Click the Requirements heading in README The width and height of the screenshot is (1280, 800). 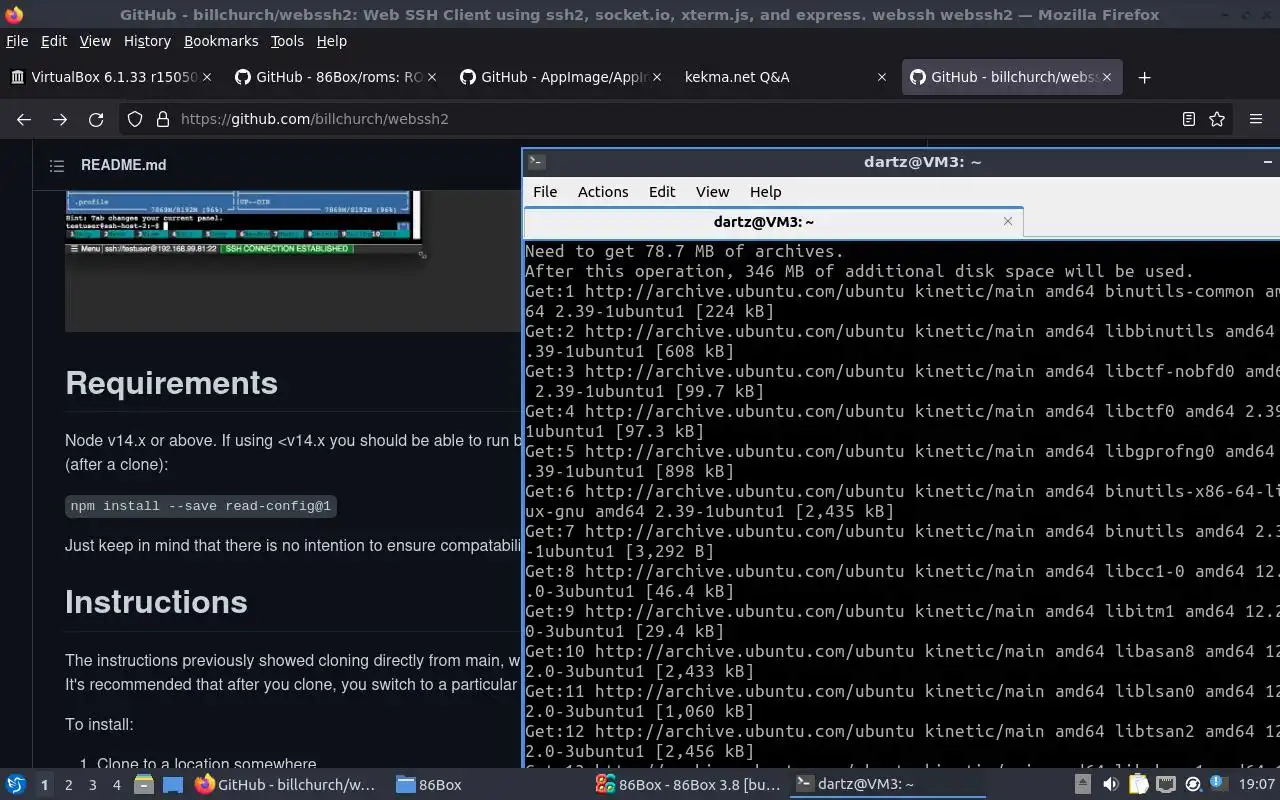click(171, 383)
